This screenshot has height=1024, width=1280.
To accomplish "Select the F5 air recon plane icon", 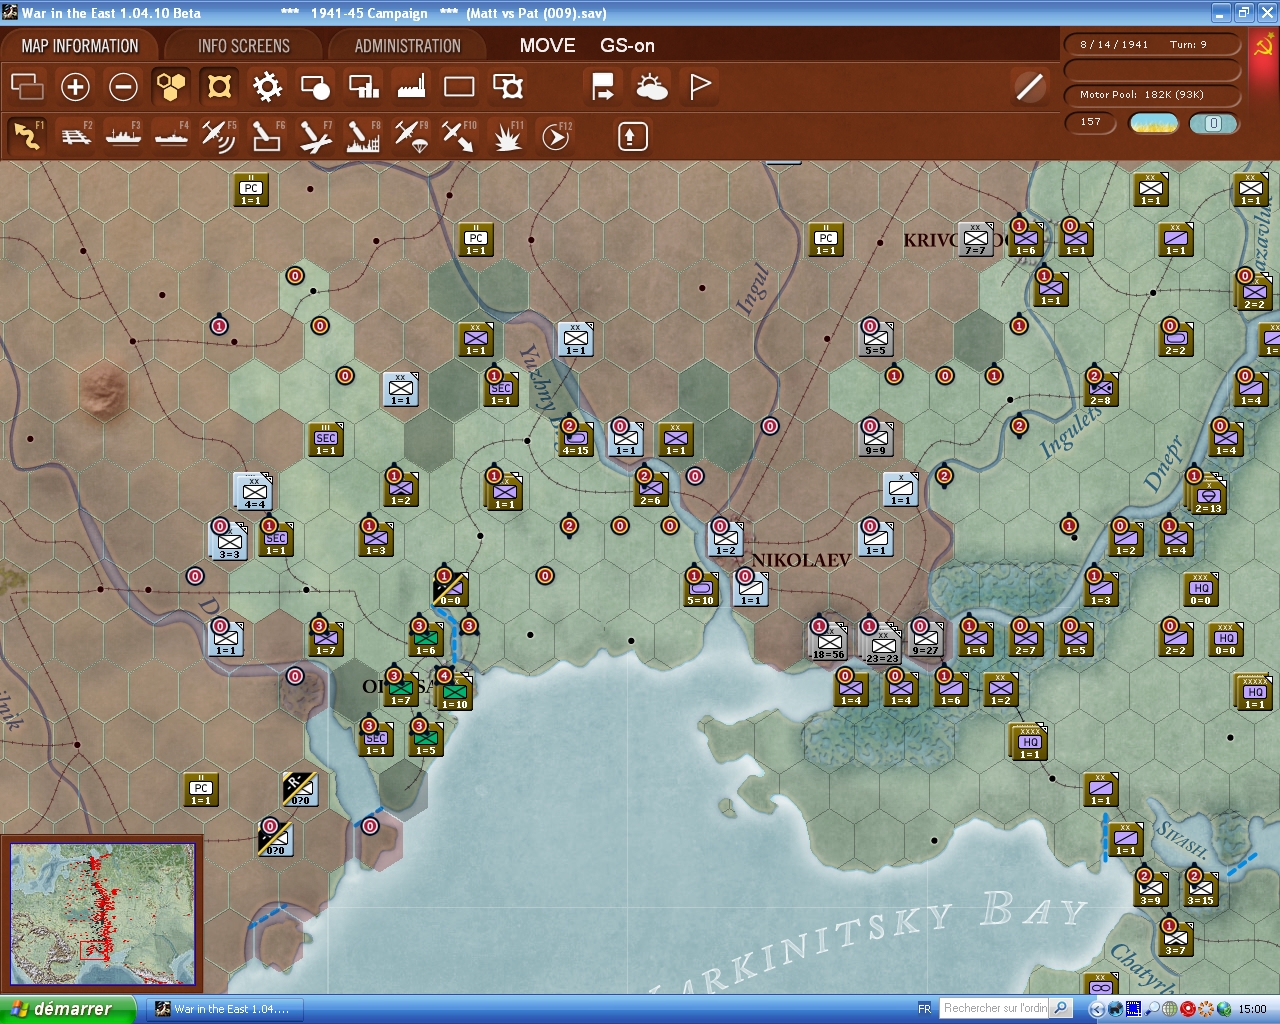I will [x=219, y=136].
